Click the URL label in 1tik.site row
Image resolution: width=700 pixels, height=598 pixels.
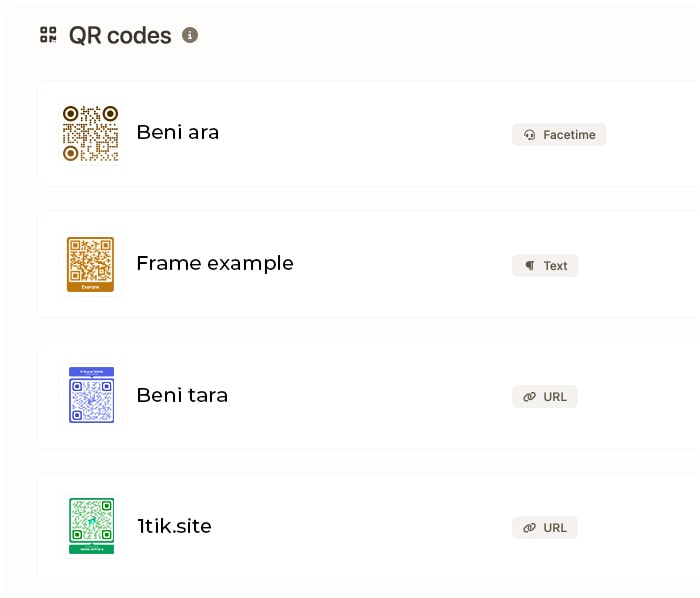(x=555, y=528)
